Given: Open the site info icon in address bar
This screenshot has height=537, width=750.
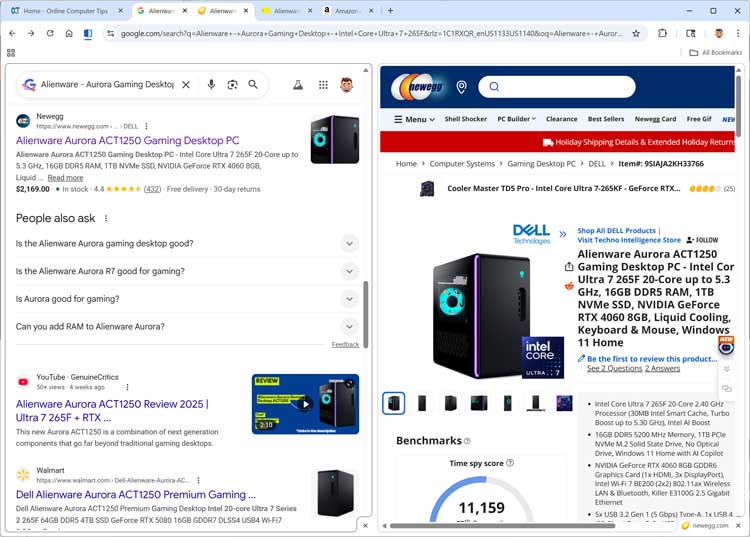Looking at the screenshot, I should pyautogui.click(x=110, y=33).
